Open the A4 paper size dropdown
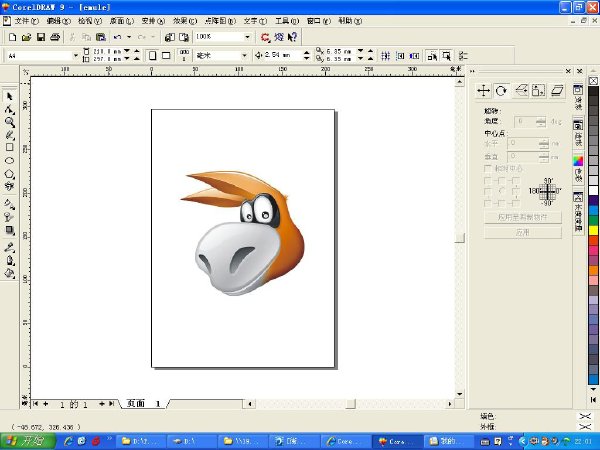 point(75,56)
